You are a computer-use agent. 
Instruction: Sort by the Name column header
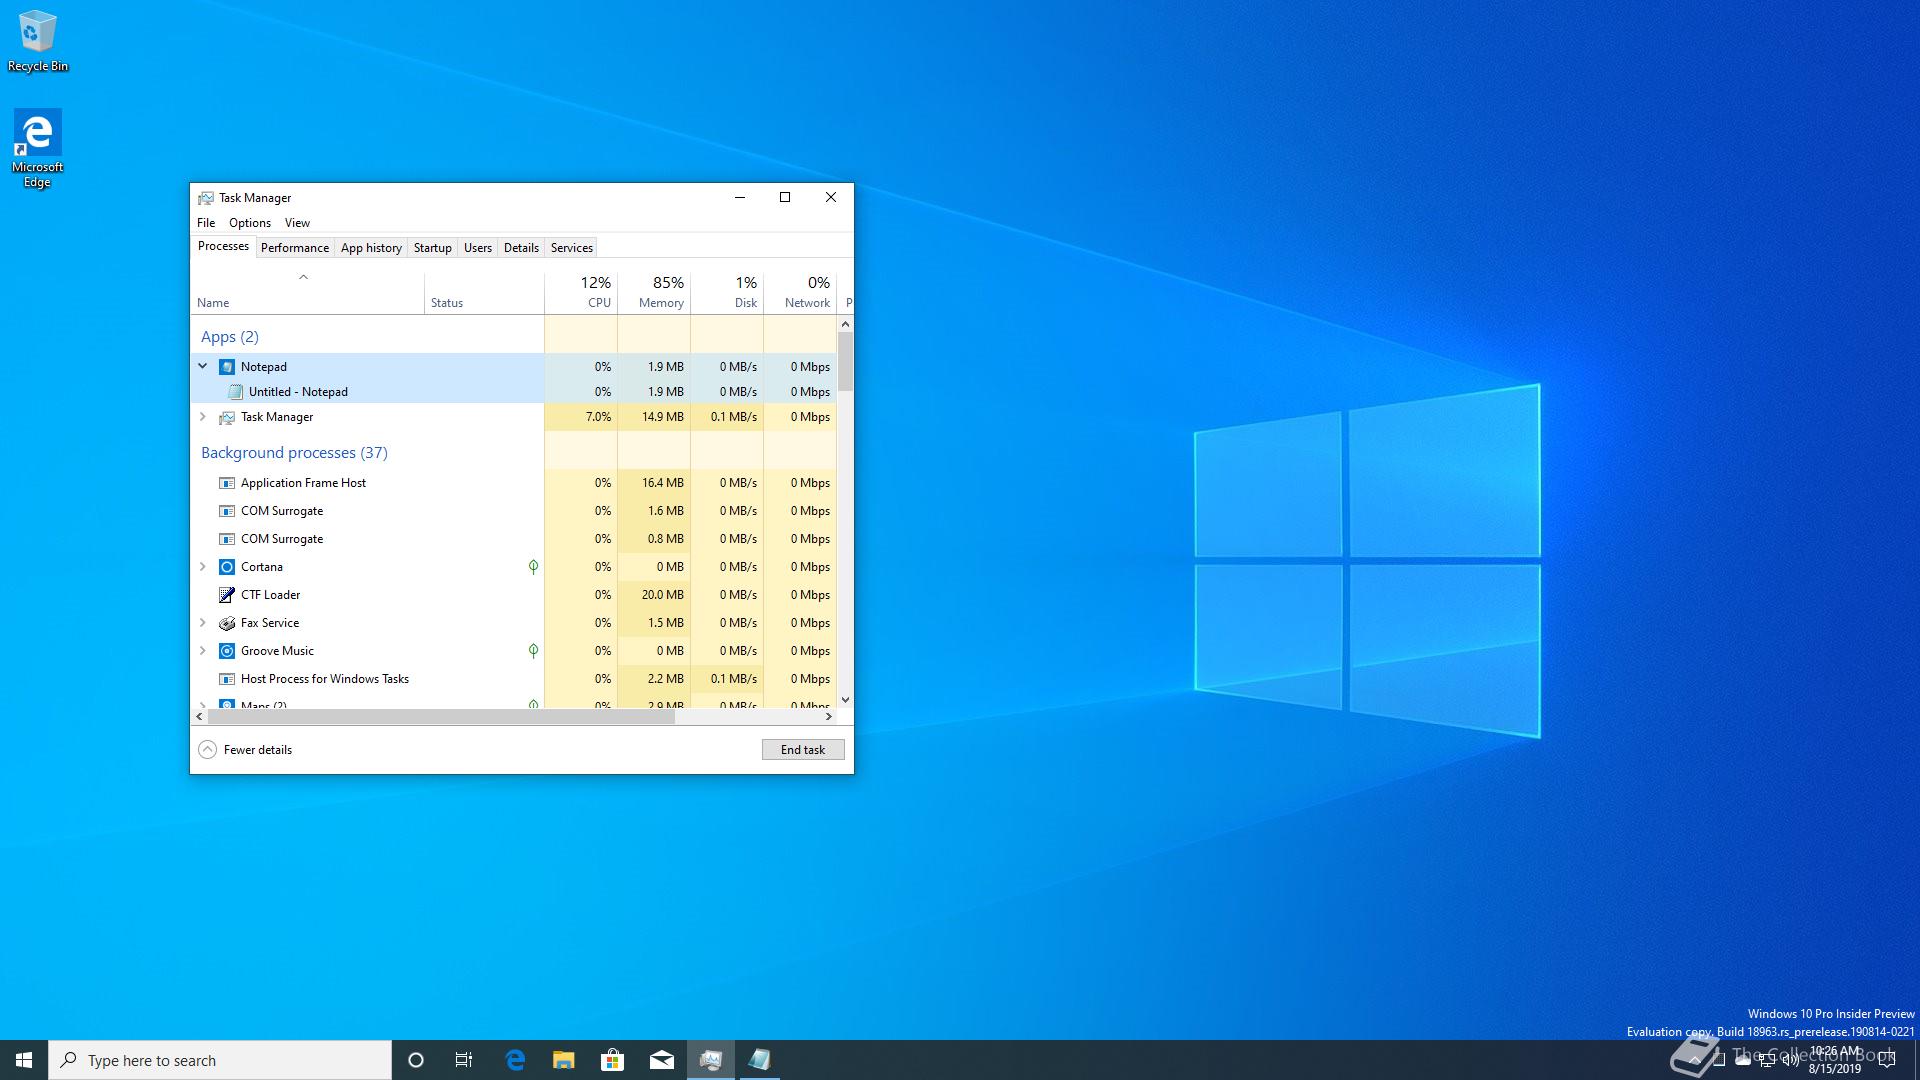click(x=308, y=293)
